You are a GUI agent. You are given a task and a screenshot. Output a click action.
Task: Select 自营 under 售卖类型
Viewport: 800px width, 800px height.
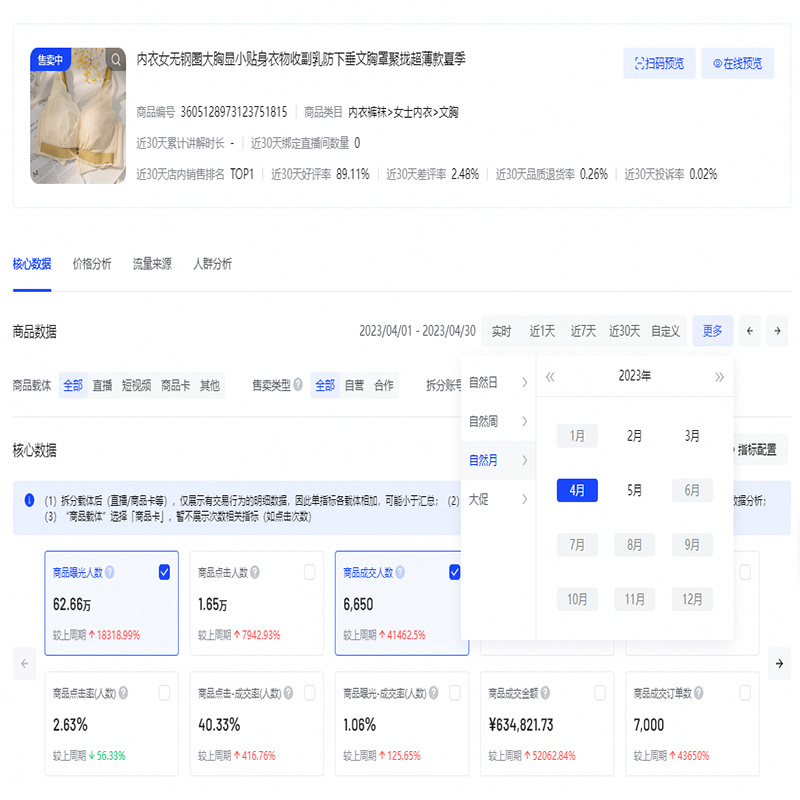coord(355,385)
